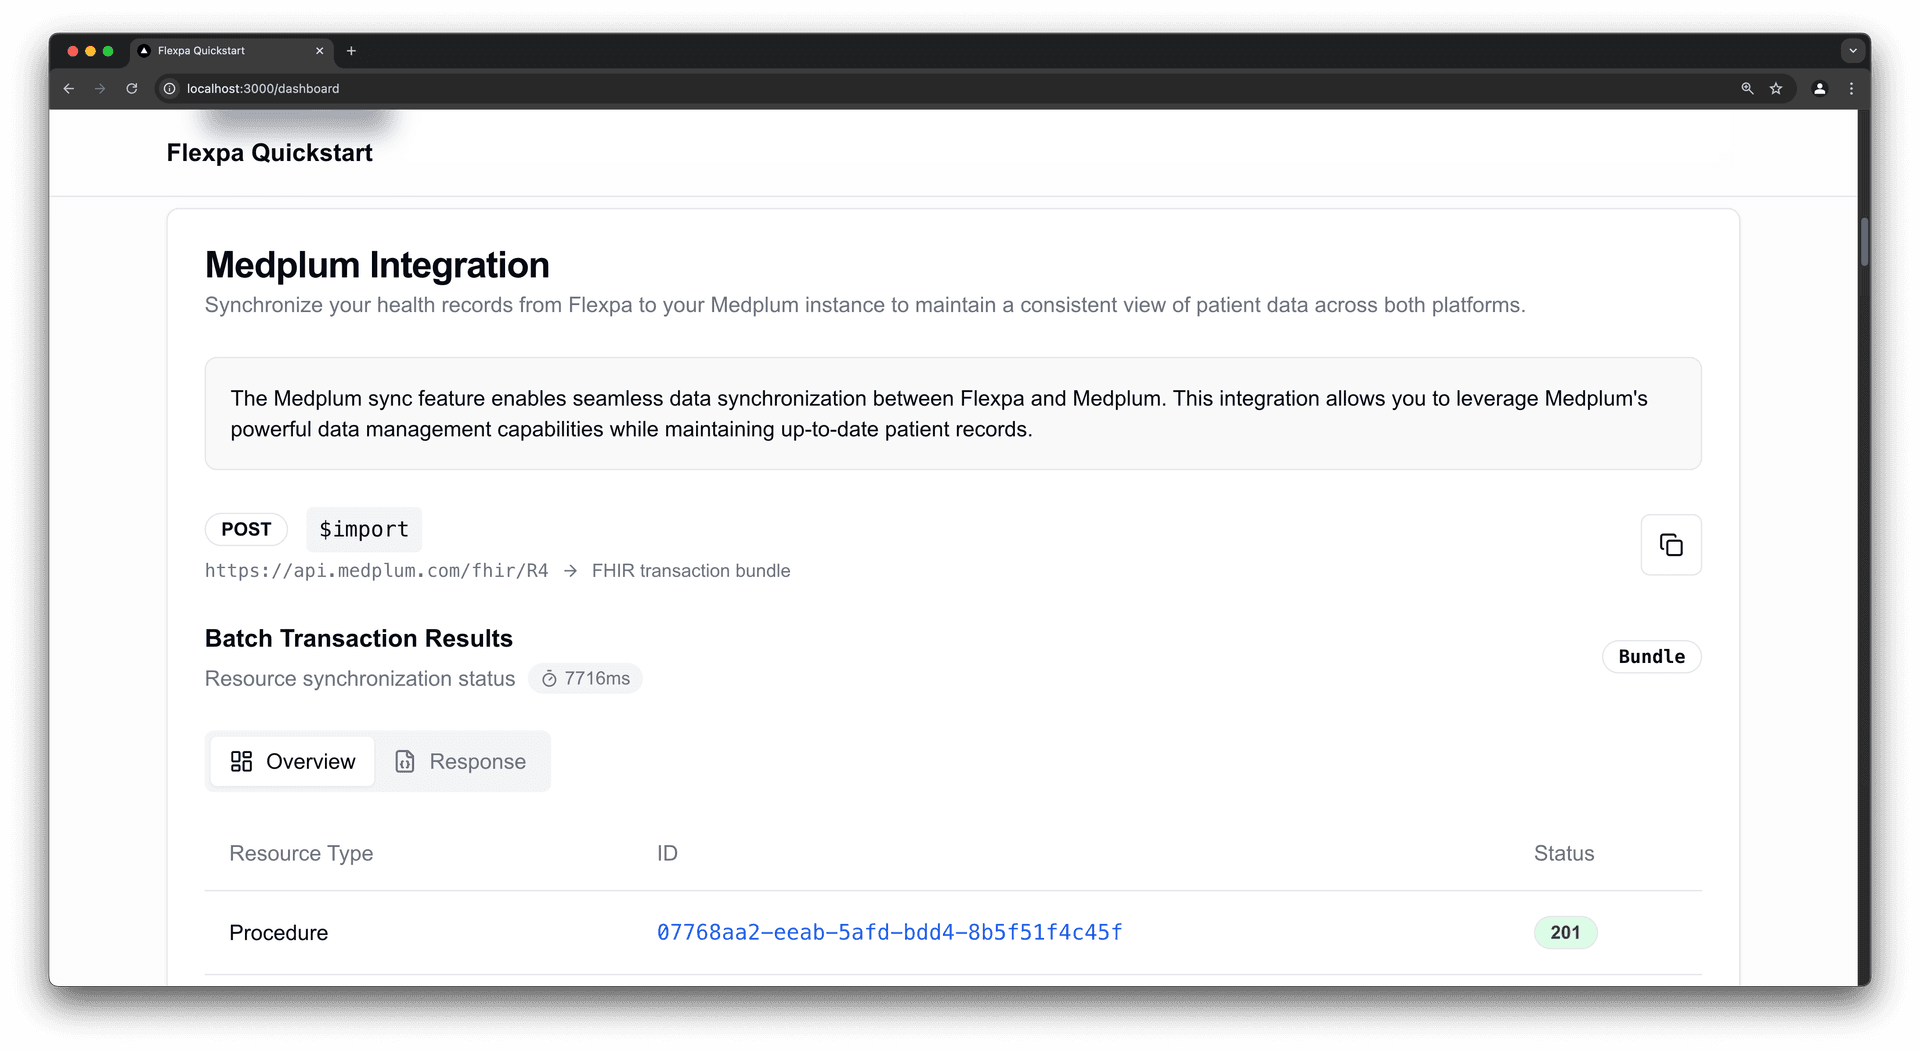Open the zoom magnifier in address bar

tap(1747, 89)
